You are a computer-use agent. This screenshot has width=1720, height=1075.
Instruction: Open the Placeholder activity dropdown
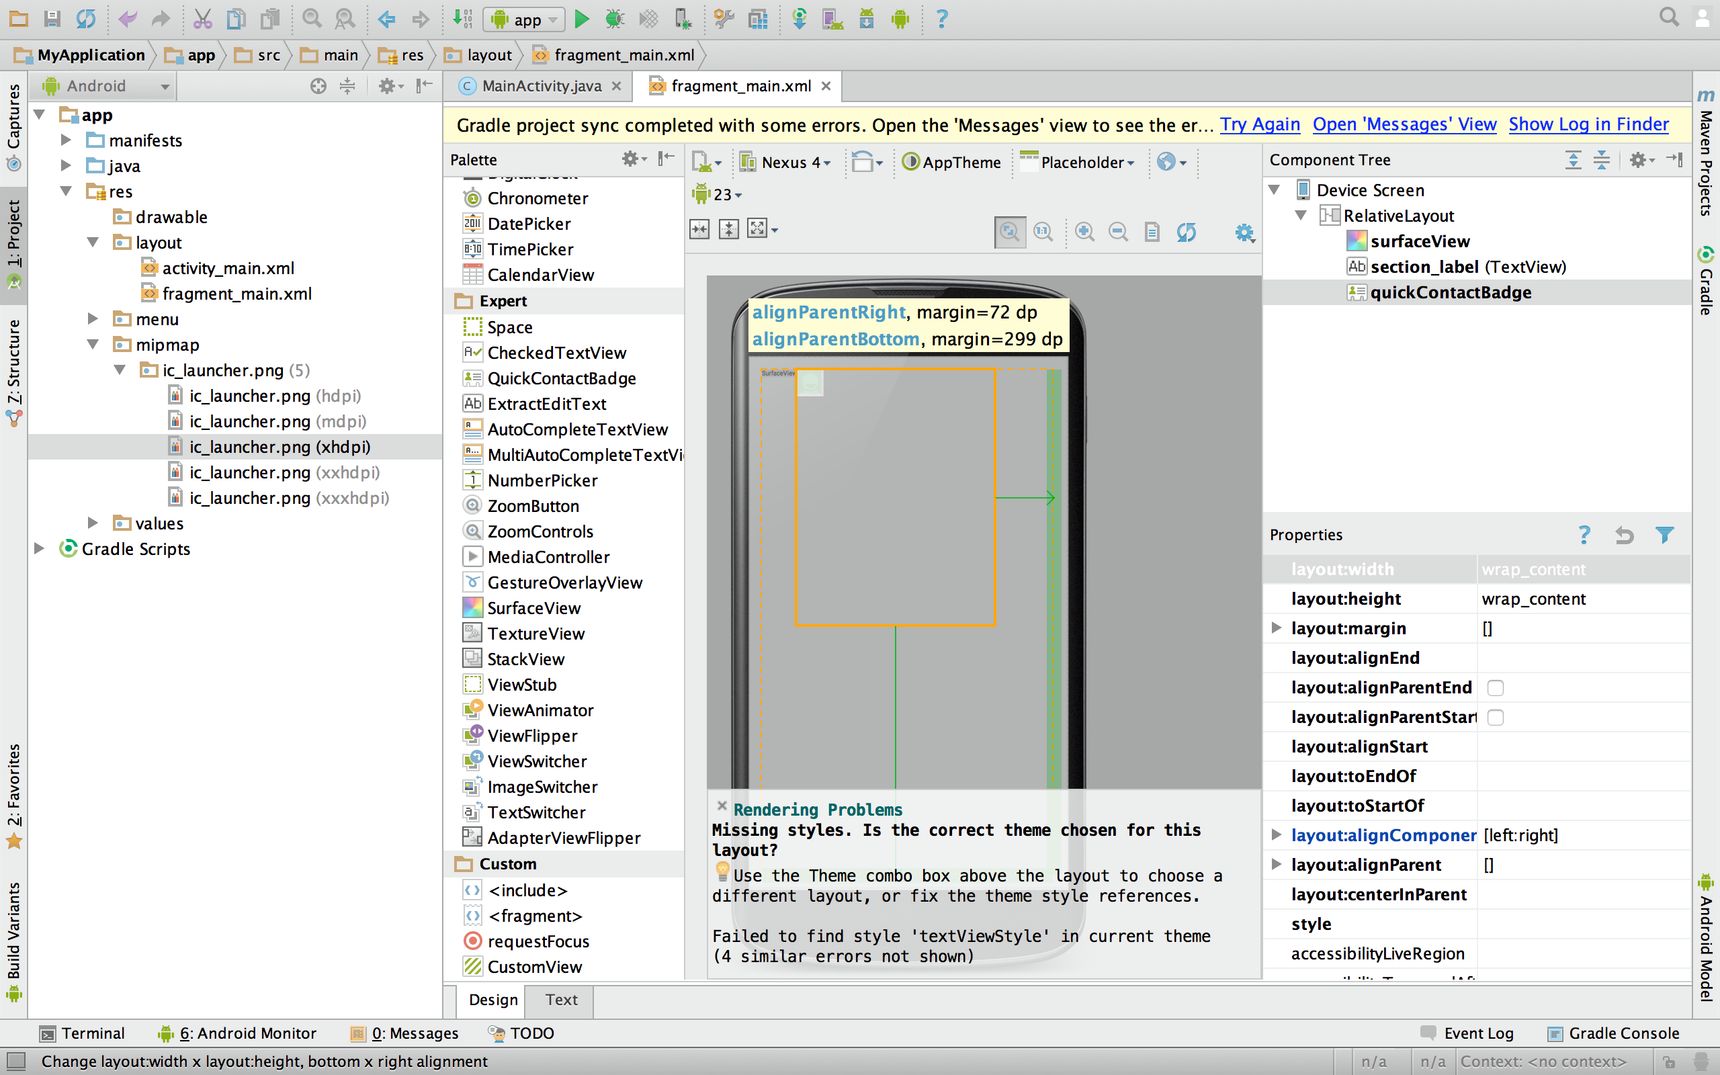click(x=1077, y=162)
